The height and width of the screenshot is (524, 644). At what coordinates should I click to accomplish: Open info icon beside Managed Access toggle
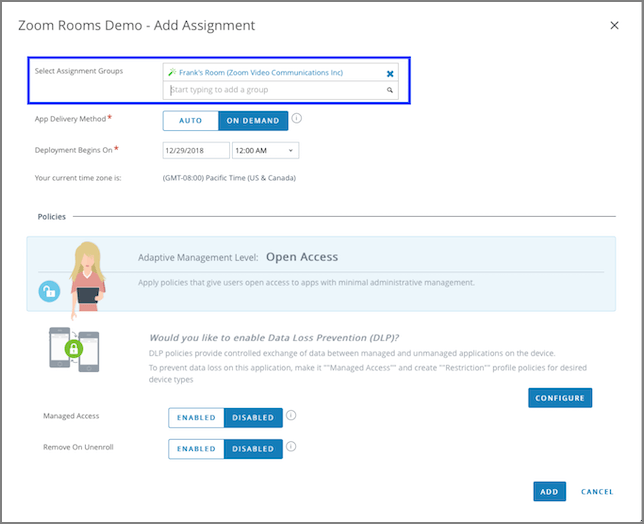click(x=291, y=416)
